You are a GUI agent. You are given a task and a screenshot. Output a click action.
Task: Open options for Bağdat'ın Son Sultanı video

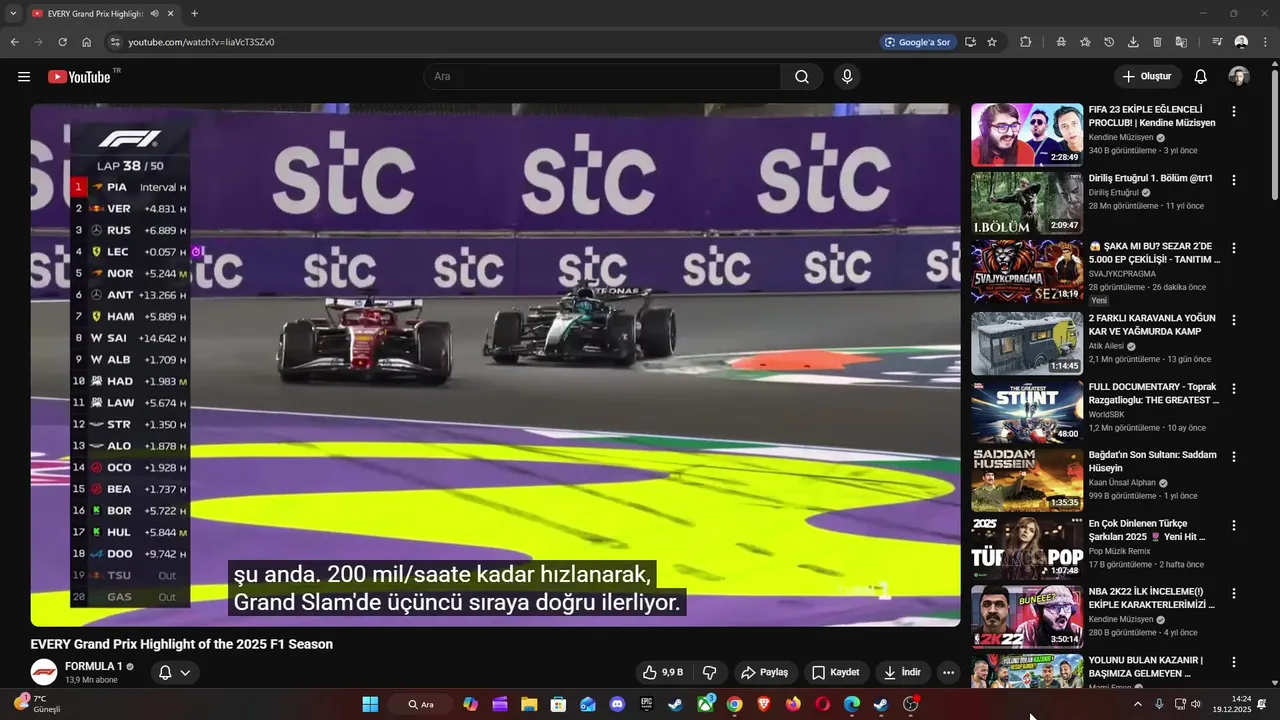[1233, 457]
